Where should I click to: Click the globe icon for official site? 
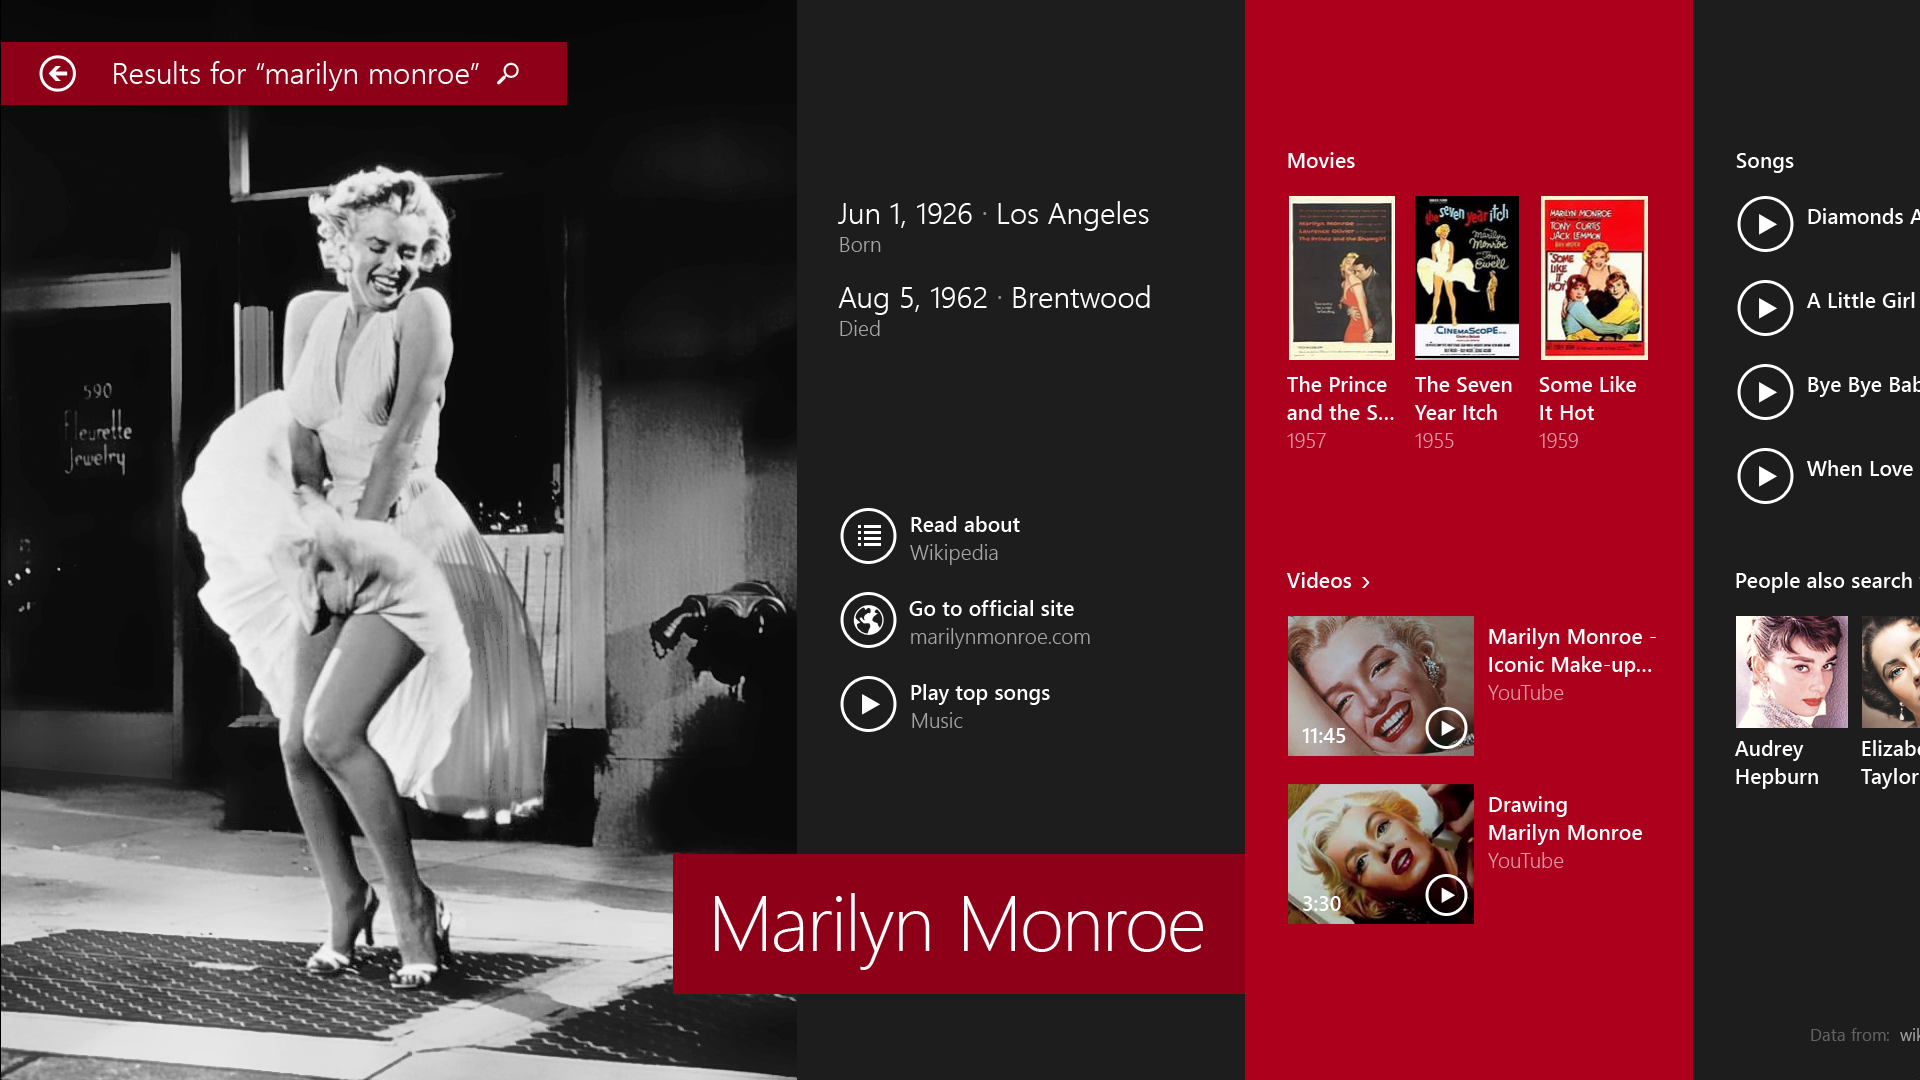point(868,621)
